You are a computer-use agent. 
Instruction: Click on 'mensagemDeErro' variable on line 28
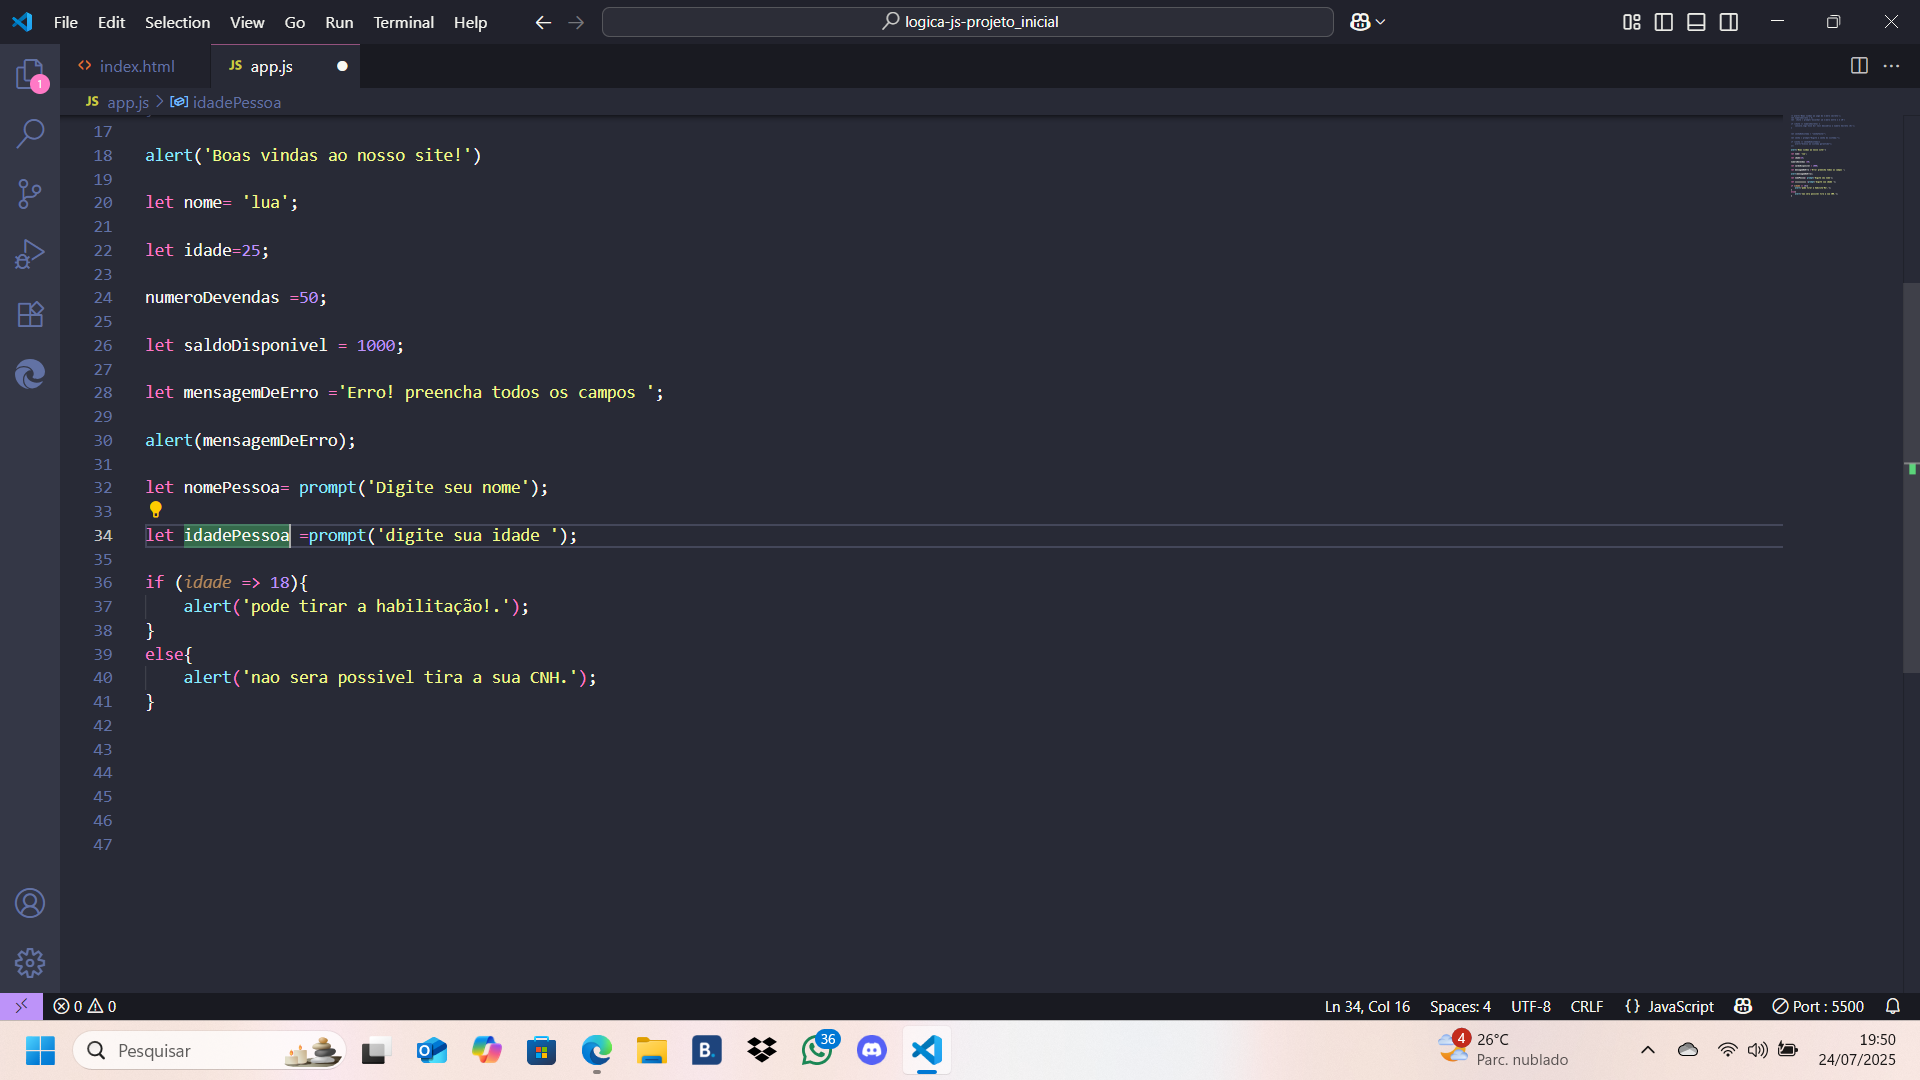click(x=251, y=392)
